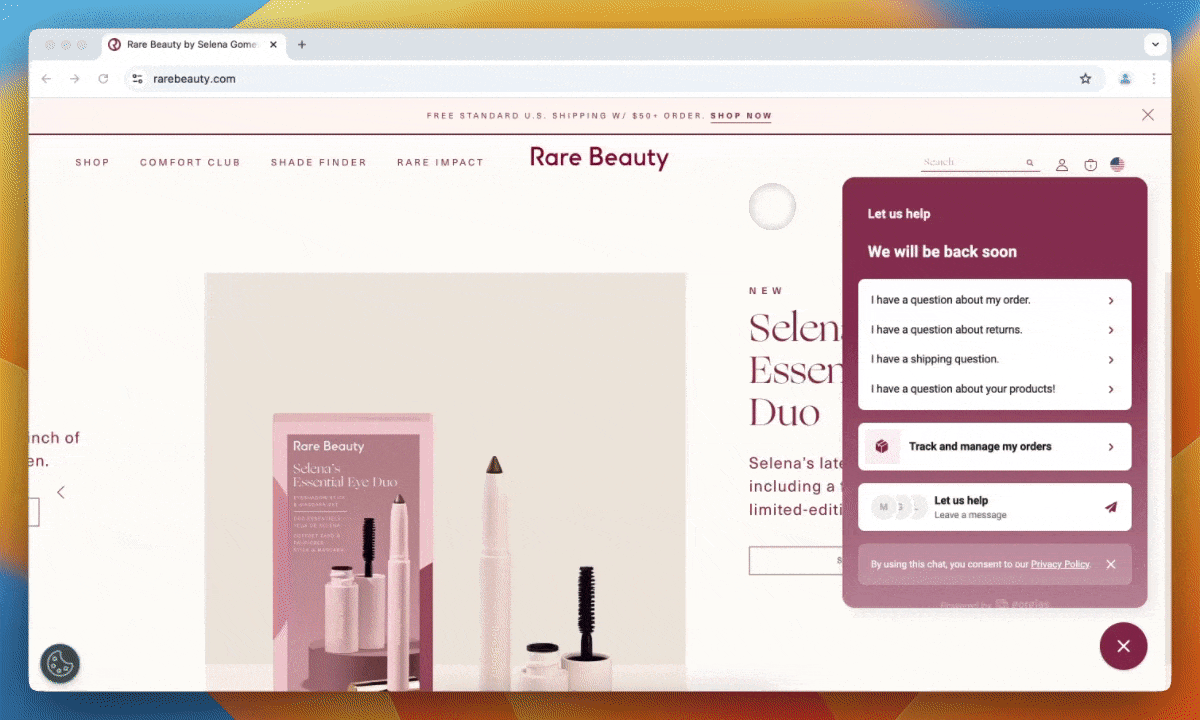Expand the tab search dropdown arrow
Viewport: 1200px width, 720px height.
(x=1156, y=44)
